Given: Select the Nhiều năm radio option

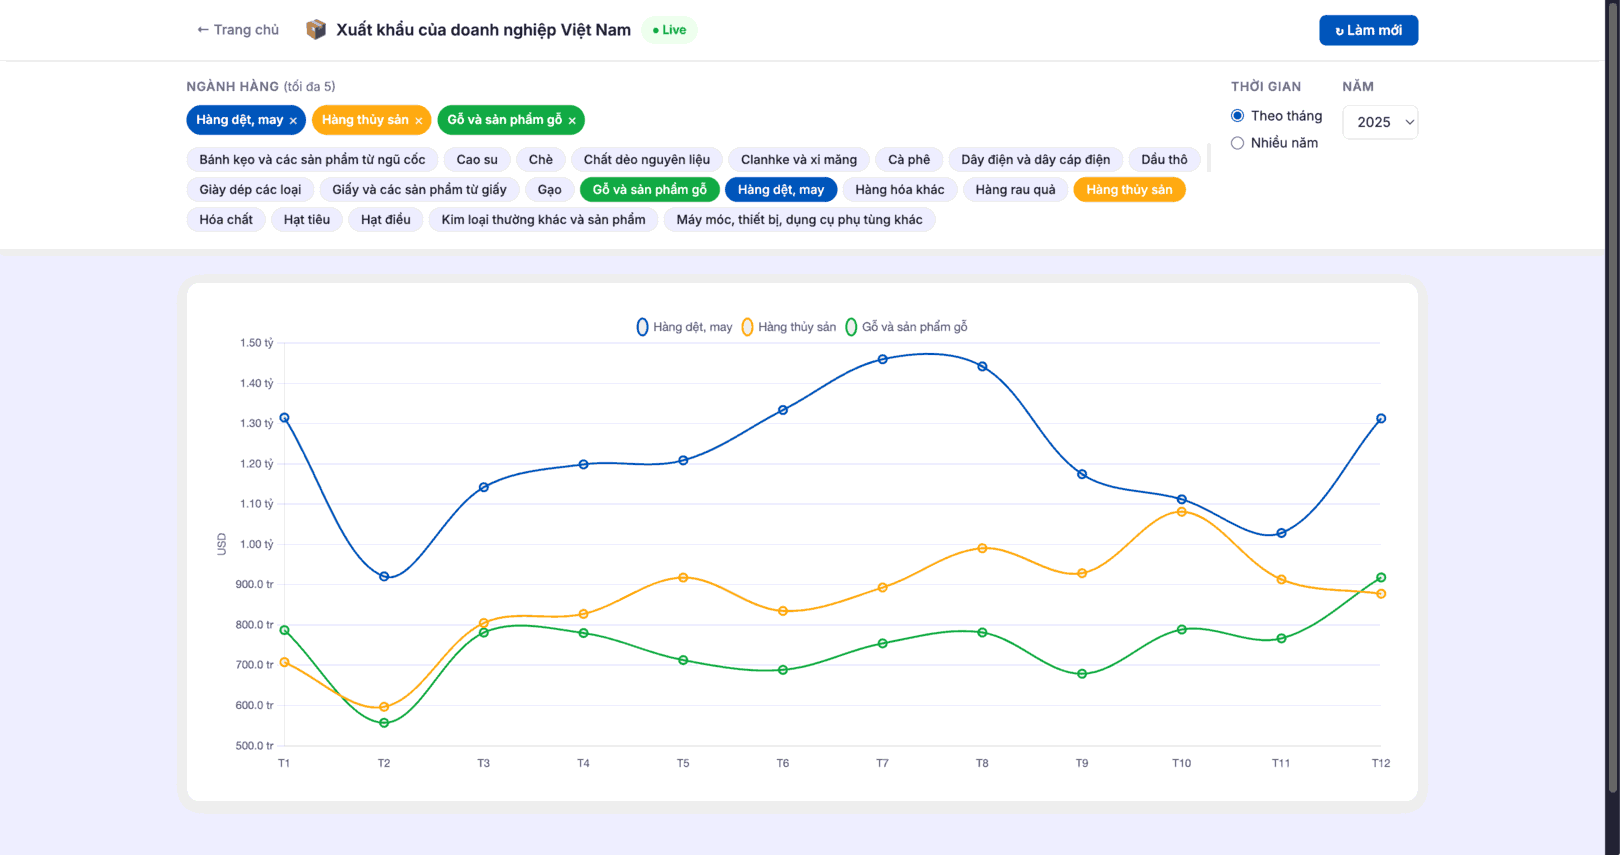Looking at the screenshot, I should (1238, 143).
